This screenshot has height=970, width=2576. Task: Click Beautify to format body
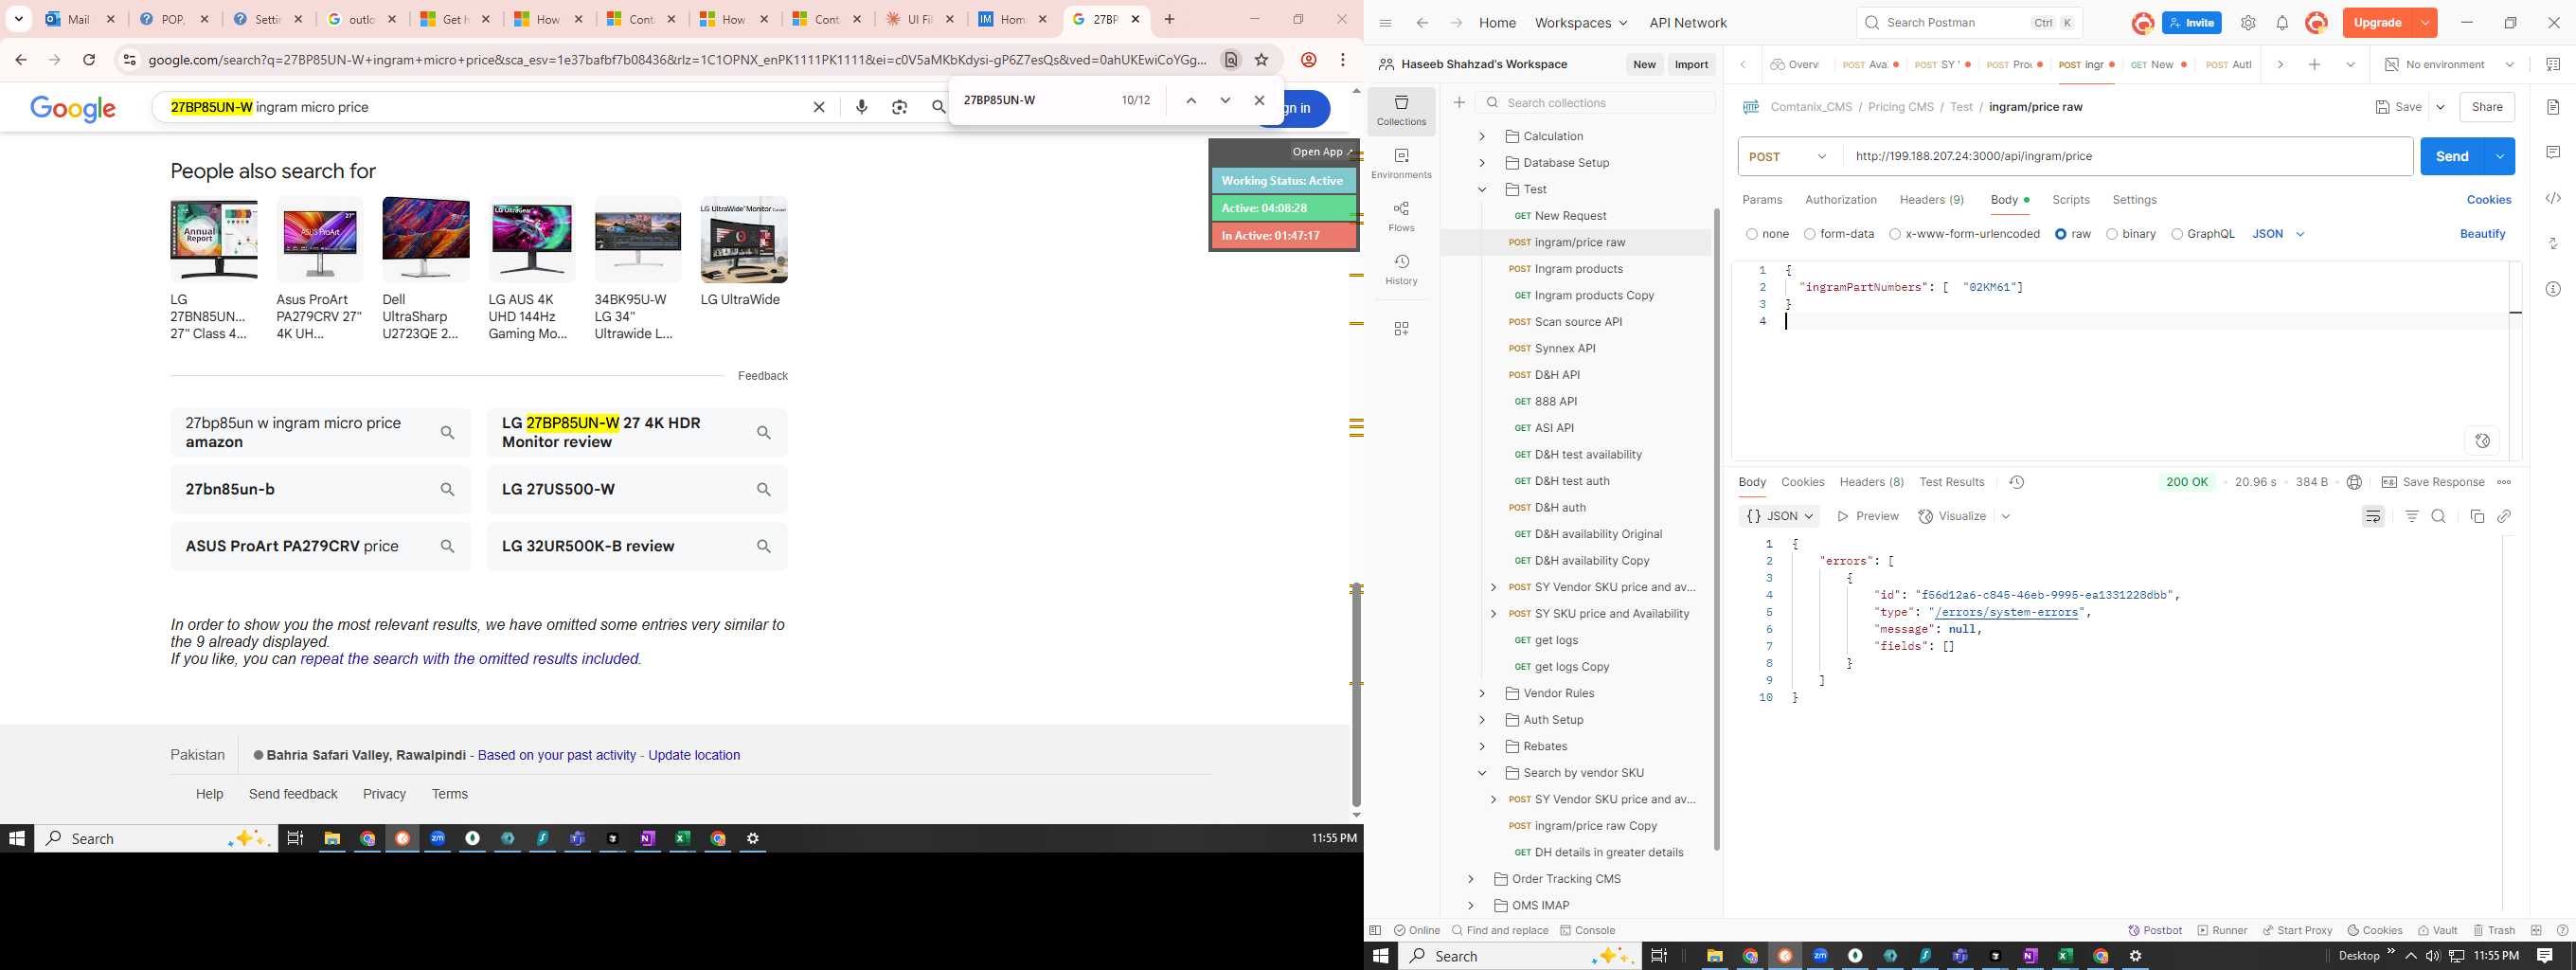tap(2482, 234)
